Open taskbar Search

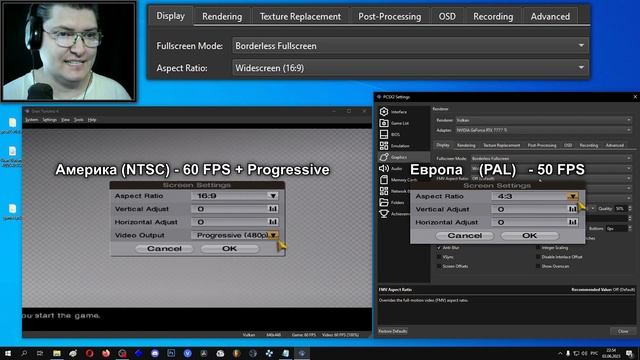[x=24, y=353]
